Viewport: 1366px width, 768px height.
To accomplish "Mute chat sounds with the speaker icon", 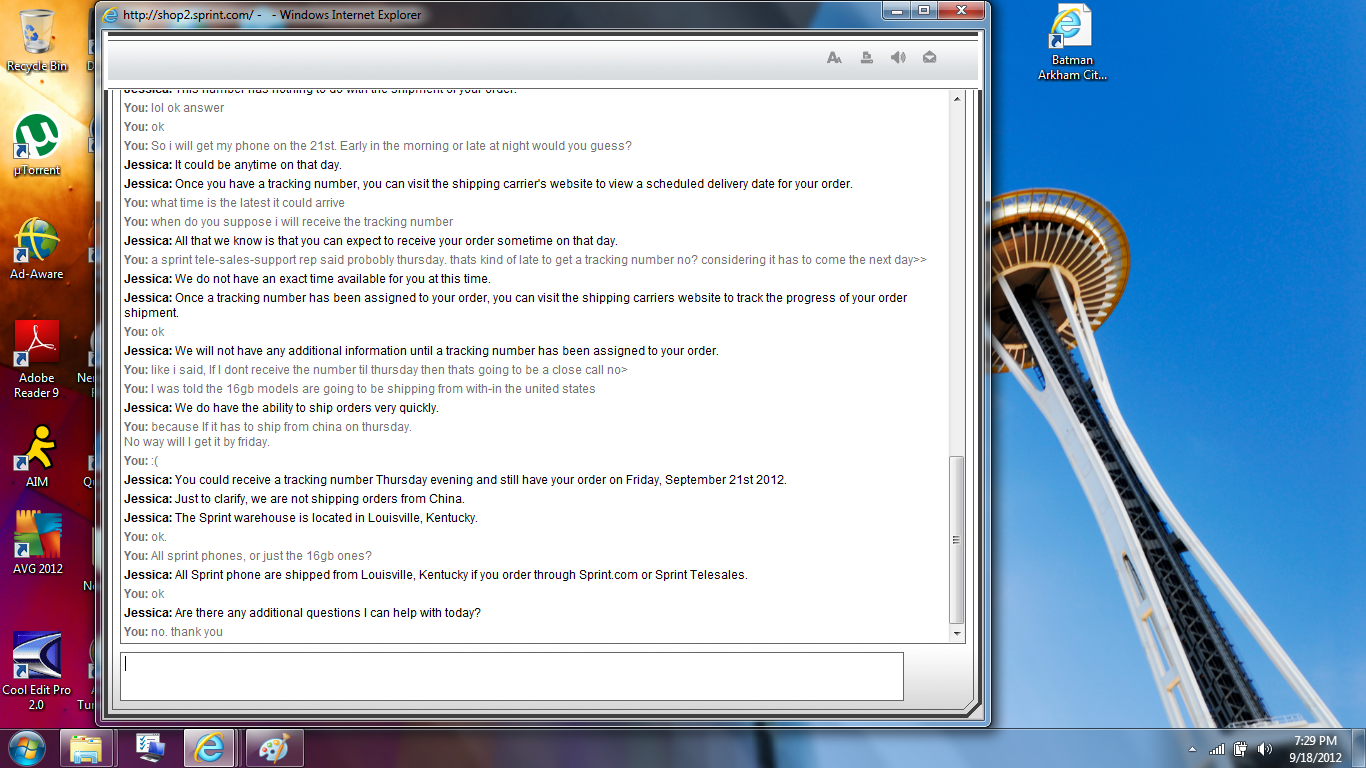I will tap(898, 58).
